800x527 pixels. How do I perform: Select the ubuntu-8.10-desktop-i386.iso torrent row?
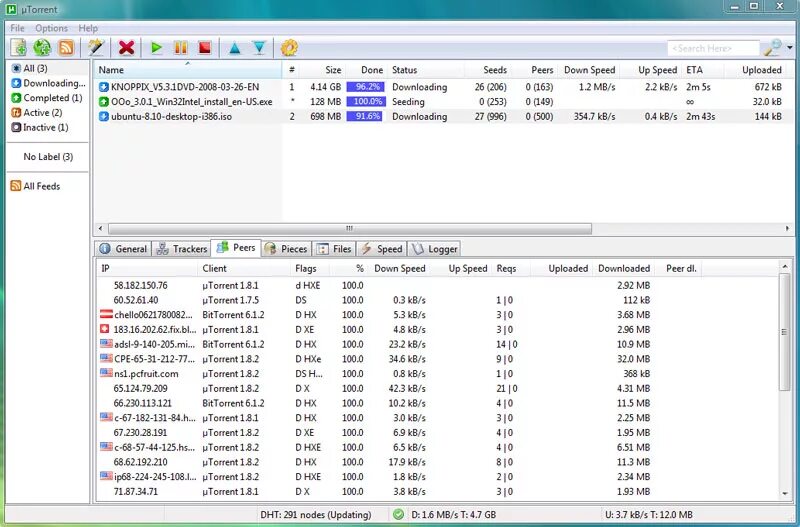pos(444,117)
